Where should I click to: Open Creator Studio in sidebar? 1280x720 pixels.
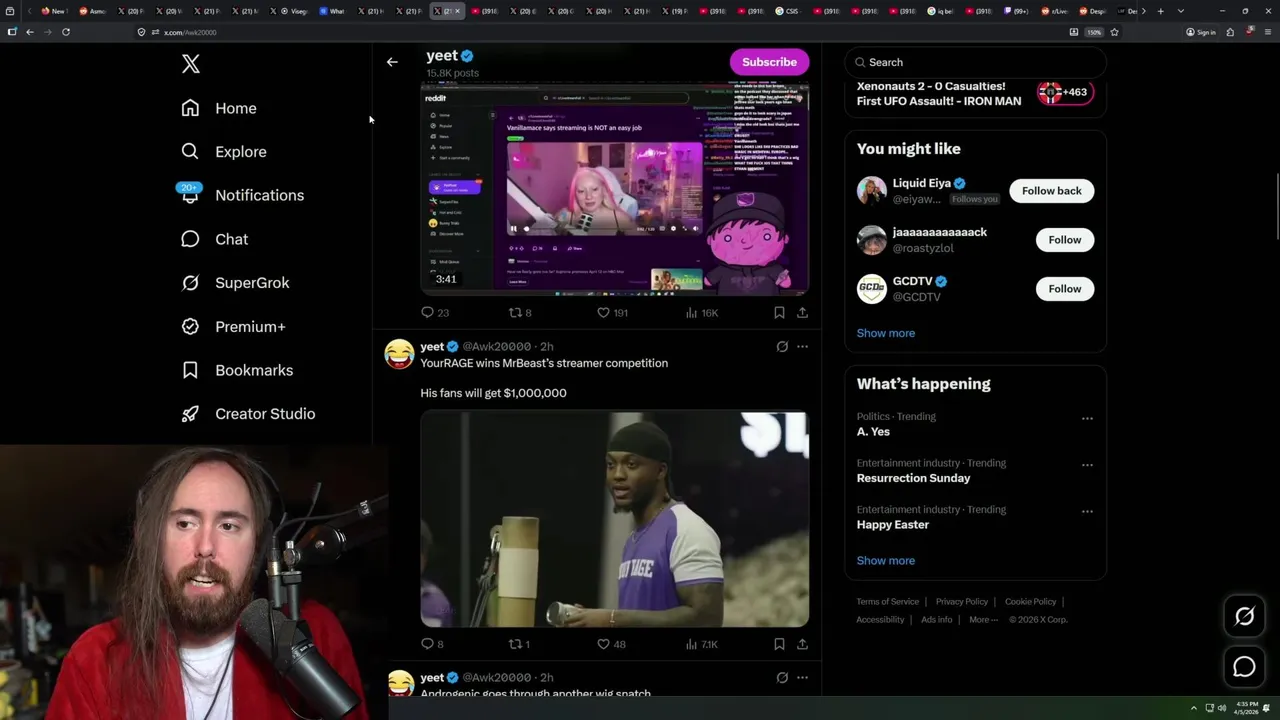point(247,414)
